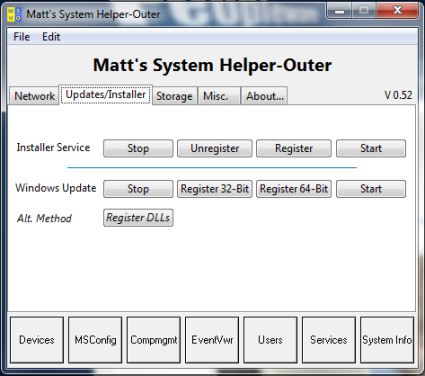Switch to the Storage tab
The width and height of the screenshot is (425, 376).
tap(174, 96)
